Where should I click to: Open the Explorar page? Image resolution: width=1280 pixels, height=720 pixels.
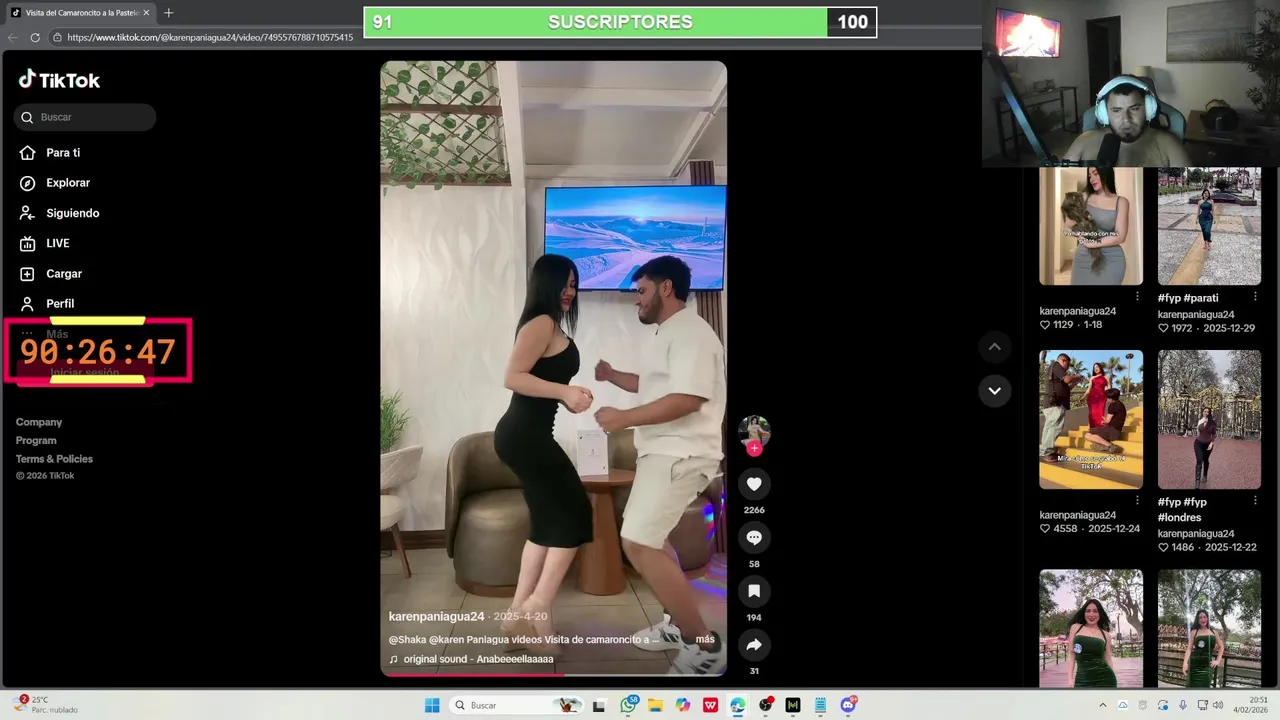point(55,183)
